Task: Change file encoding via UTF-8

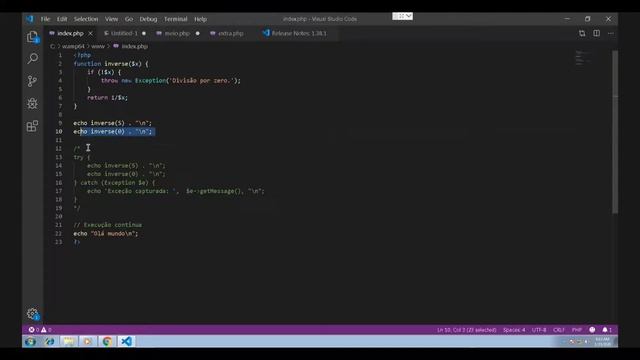Action: [539, 330]
